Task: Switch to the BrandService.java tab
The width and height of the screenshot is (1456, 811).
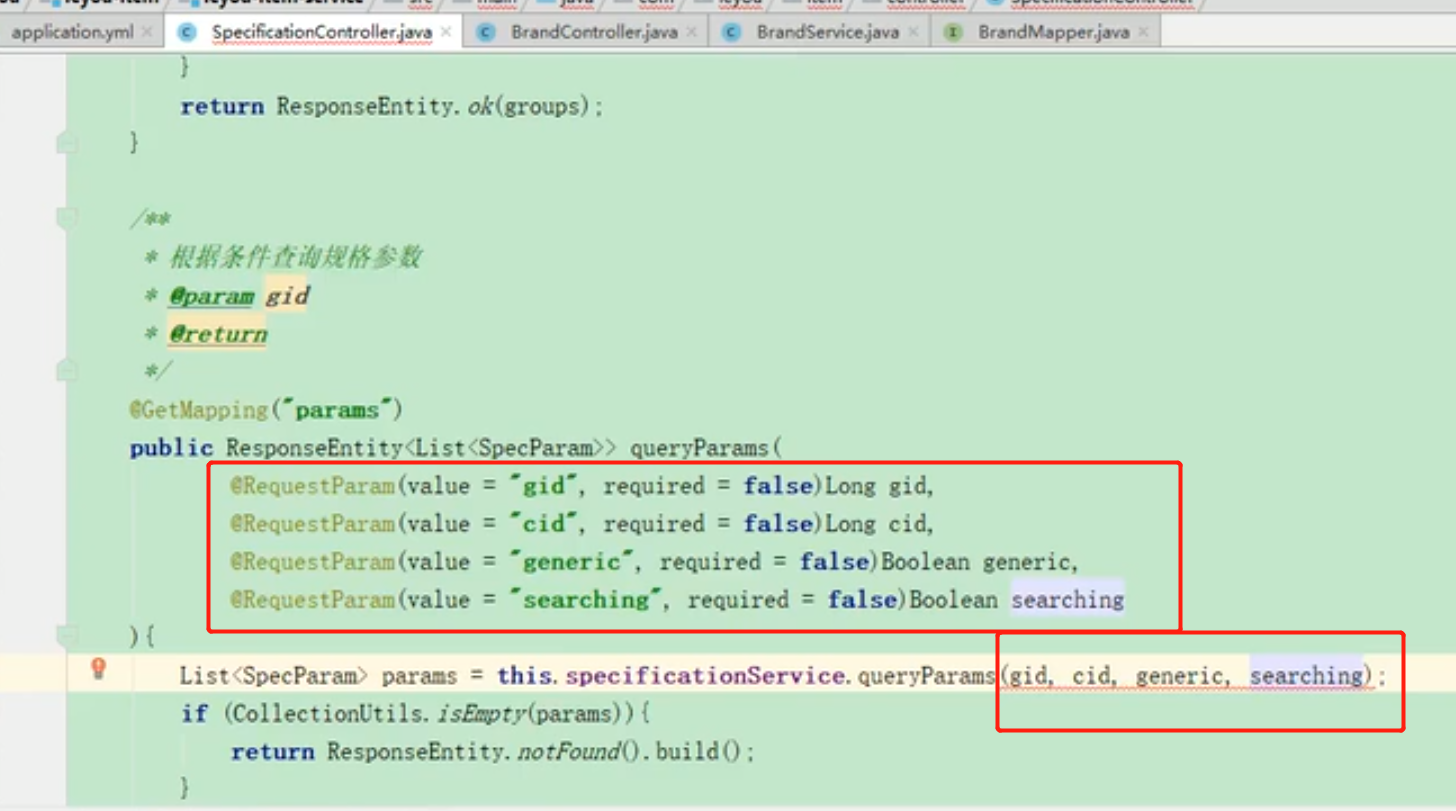Action: click(827, 32)
